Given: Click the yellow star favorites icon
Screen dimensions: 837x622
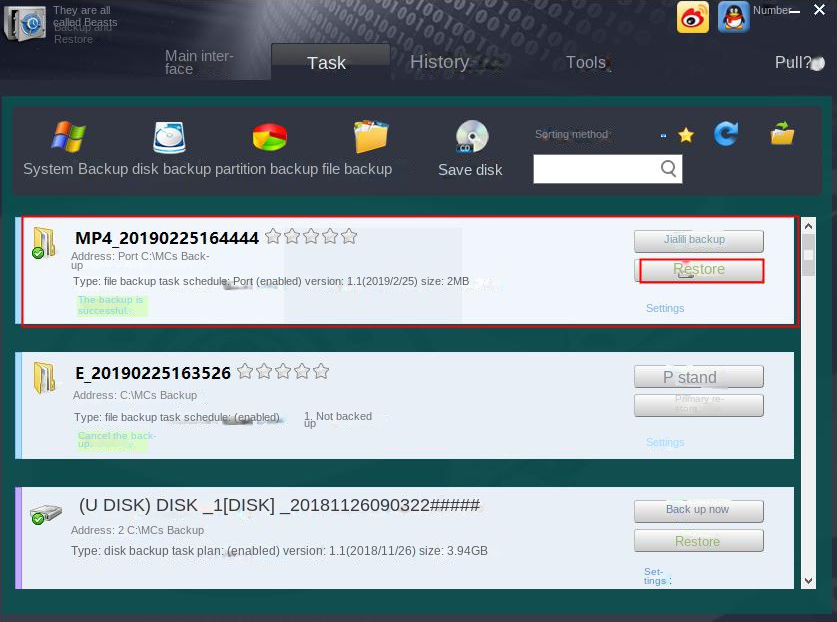Looking at the screenshot, I should point(686,135).
